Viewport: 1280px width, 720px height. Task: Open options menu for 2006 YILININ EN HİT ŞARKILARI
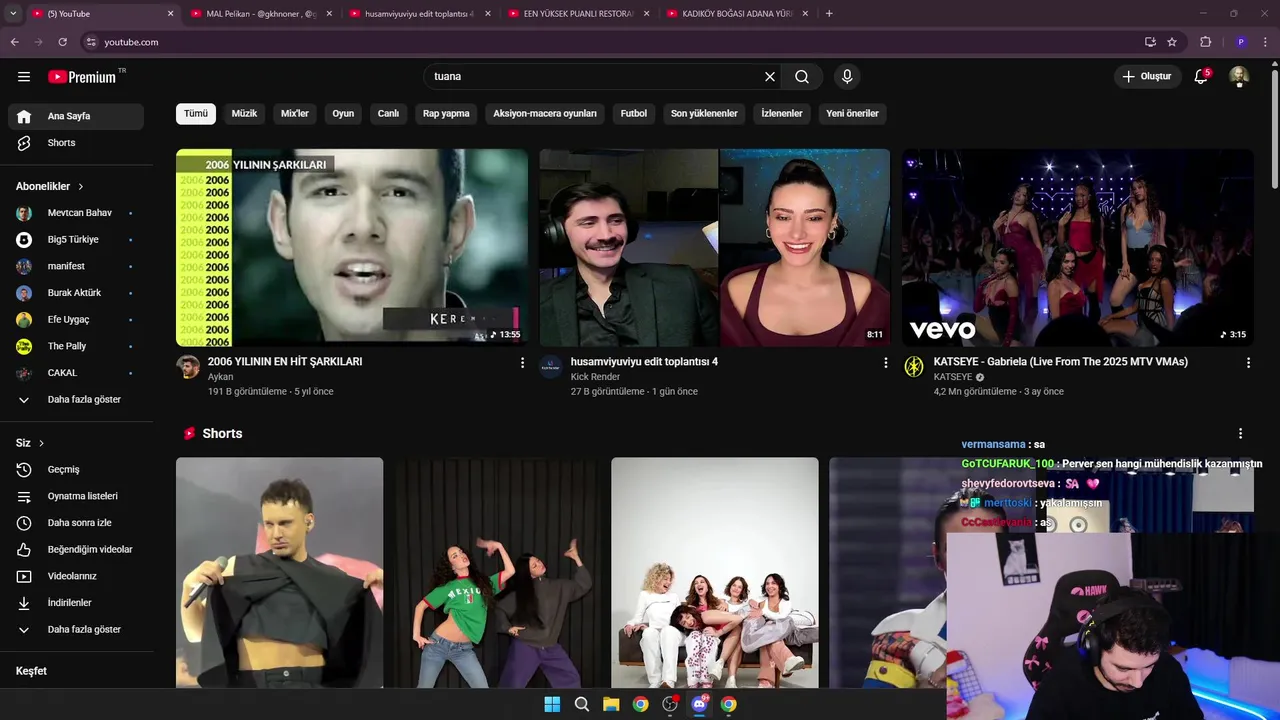coord(522,363)
